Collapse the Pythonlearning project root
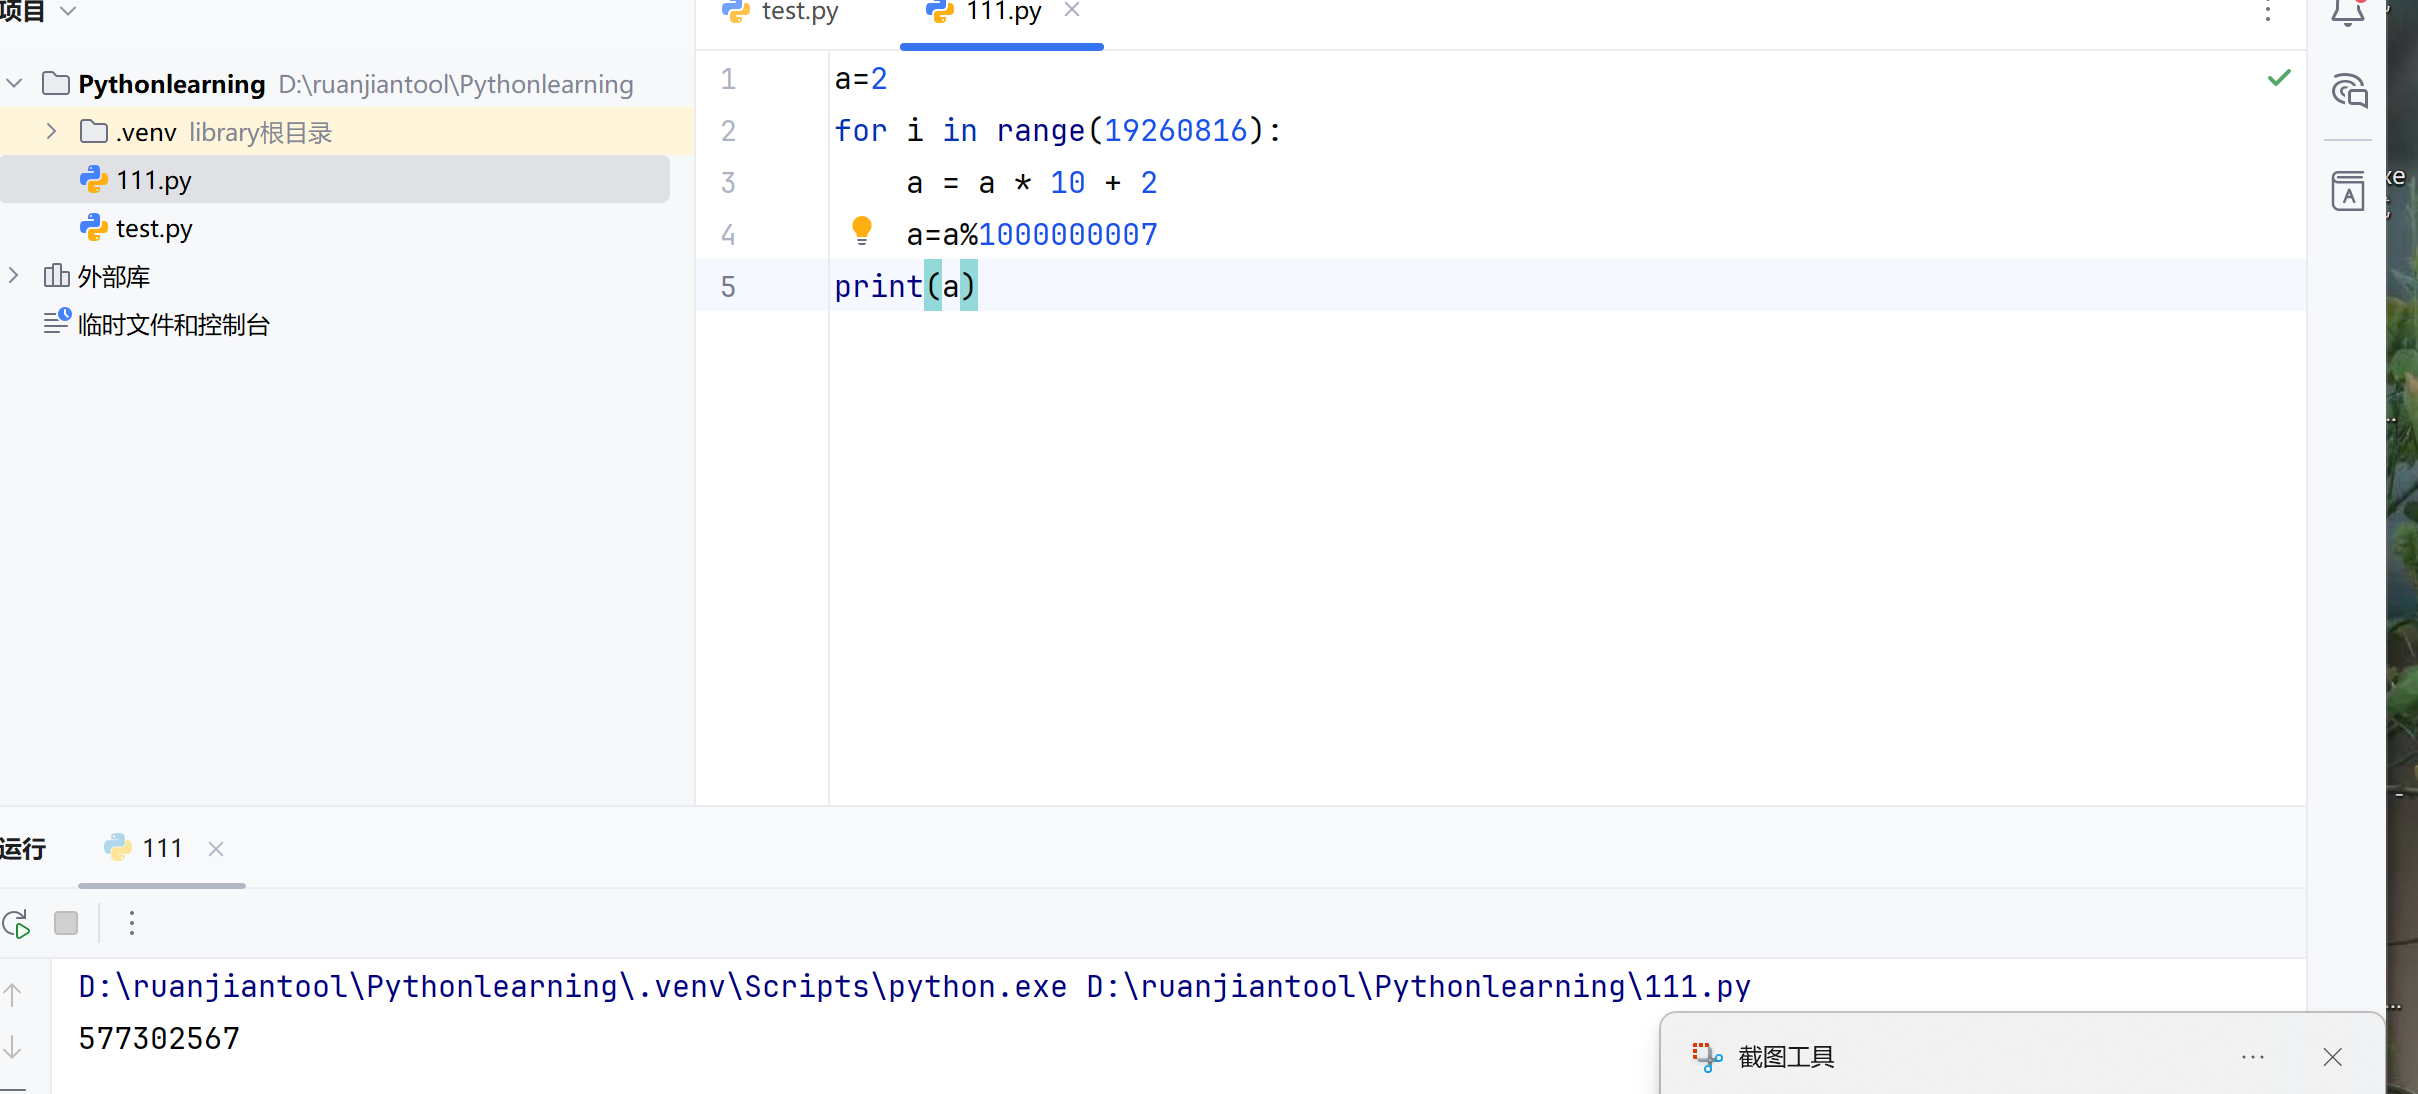The width and height of the screenshot is (2418, 1094). (15, 84)
